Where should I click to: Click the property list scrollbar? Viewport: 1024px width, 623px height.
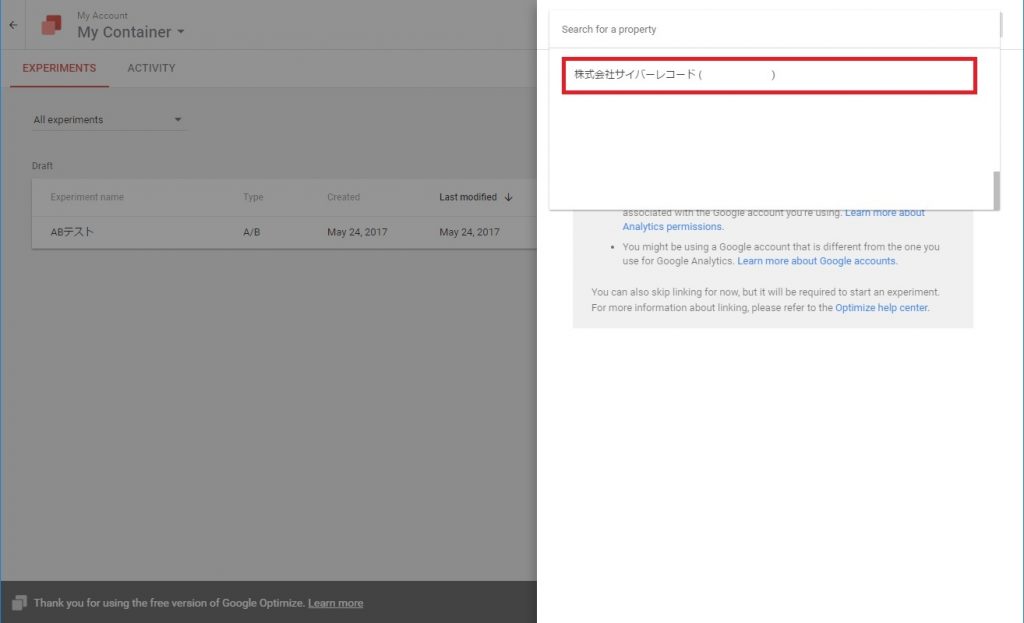[x=997, y=190]
